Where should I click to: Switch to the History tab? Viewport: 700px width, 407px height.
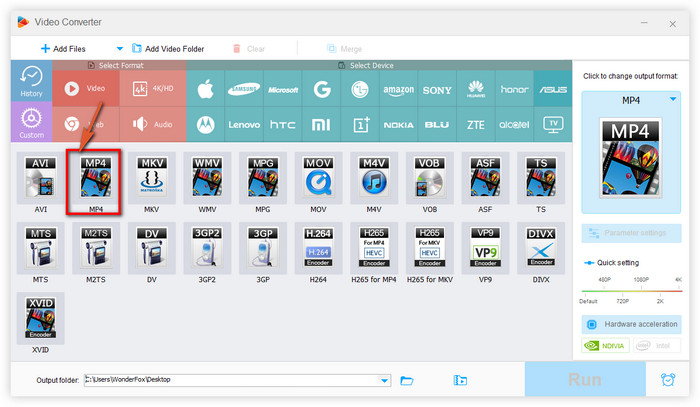click(x=31, y=81)
